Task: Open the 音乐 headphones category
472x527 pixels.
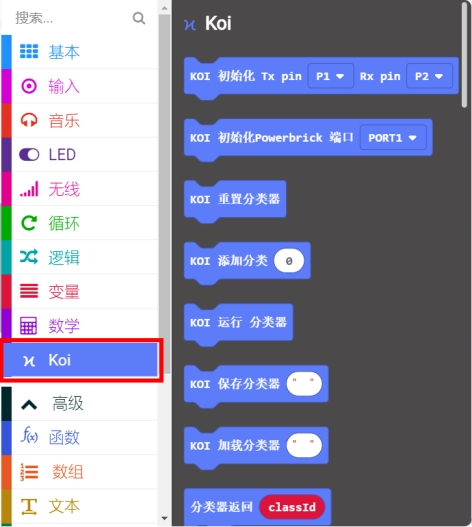Action: click(80, 120)
